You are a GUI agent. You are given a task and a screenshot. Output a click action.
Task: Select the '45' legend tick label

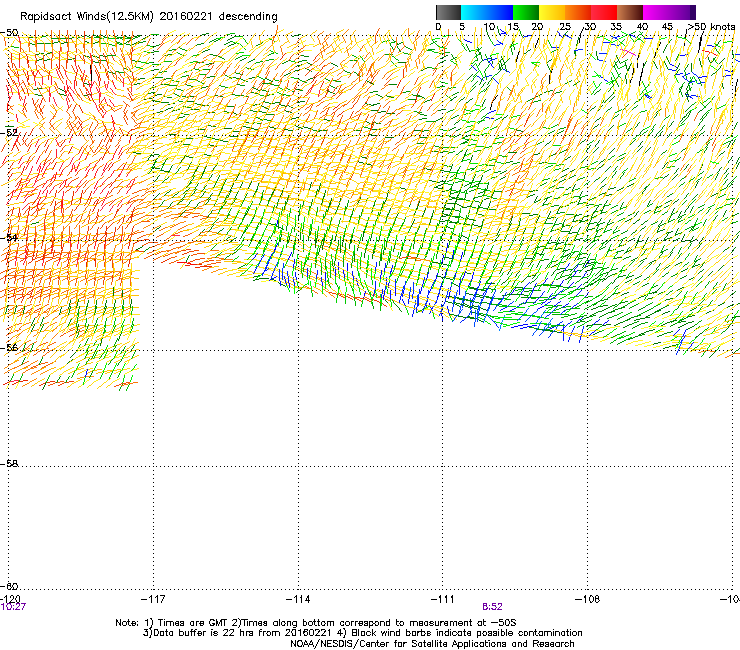click(x=667, y=27)
